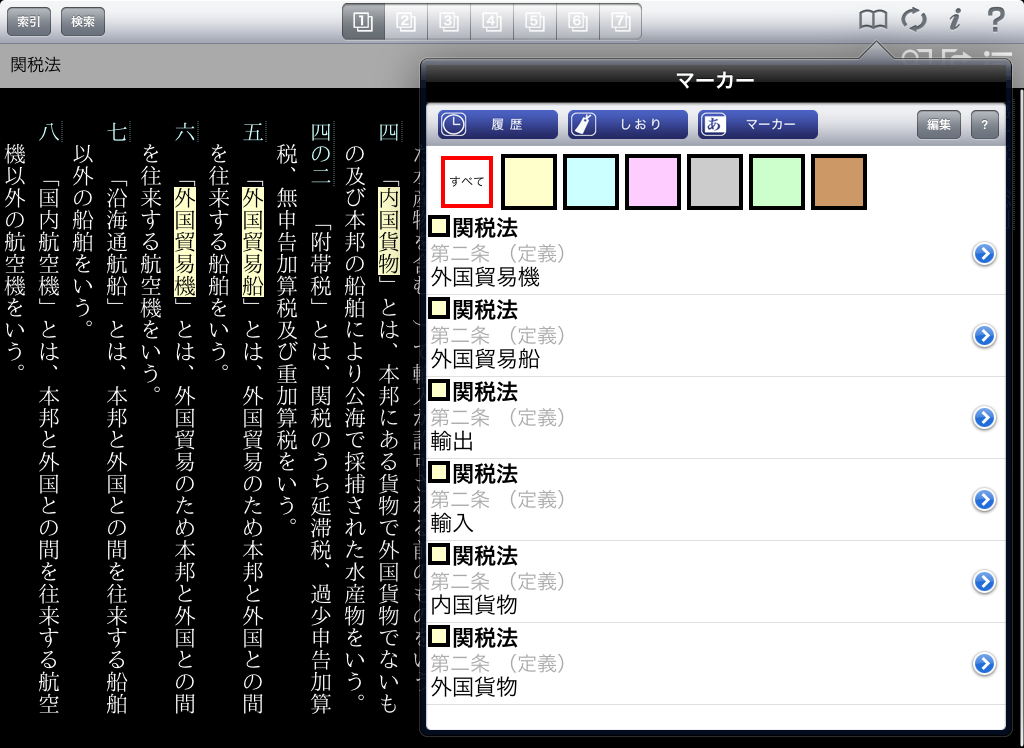This screenshot has width=1024, height=748.
Task: Open the info 'i' icon
Action: pos(954,19)
